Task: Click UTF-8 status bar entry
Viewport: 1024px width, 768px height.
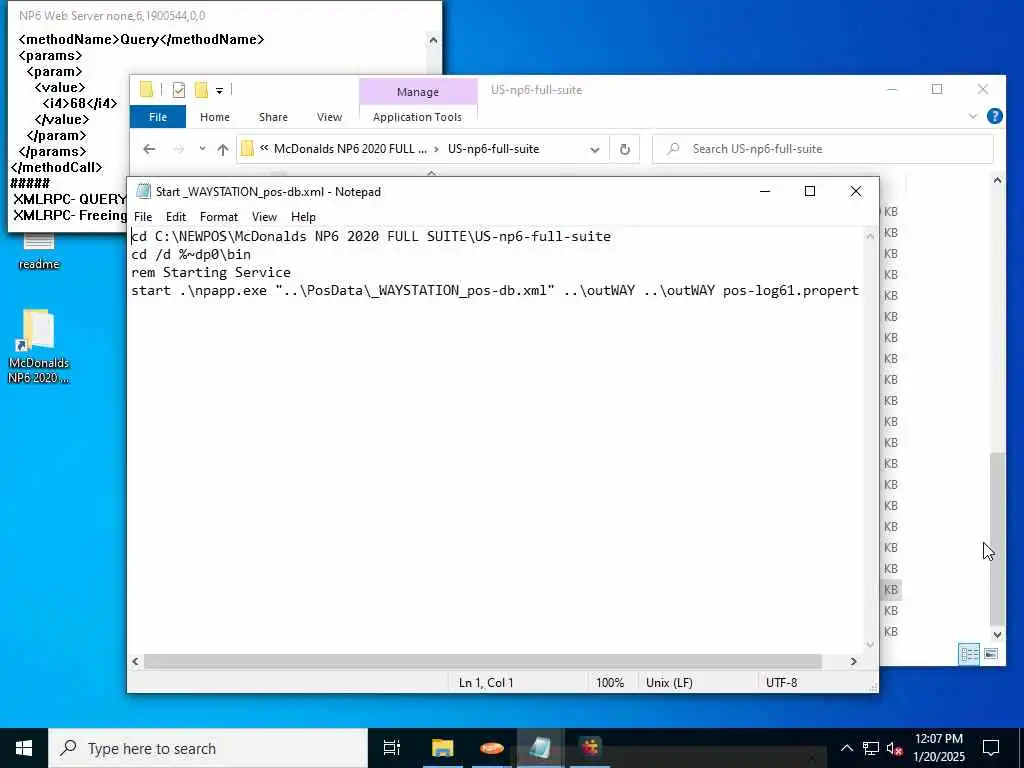Action: tap(781, 682)
